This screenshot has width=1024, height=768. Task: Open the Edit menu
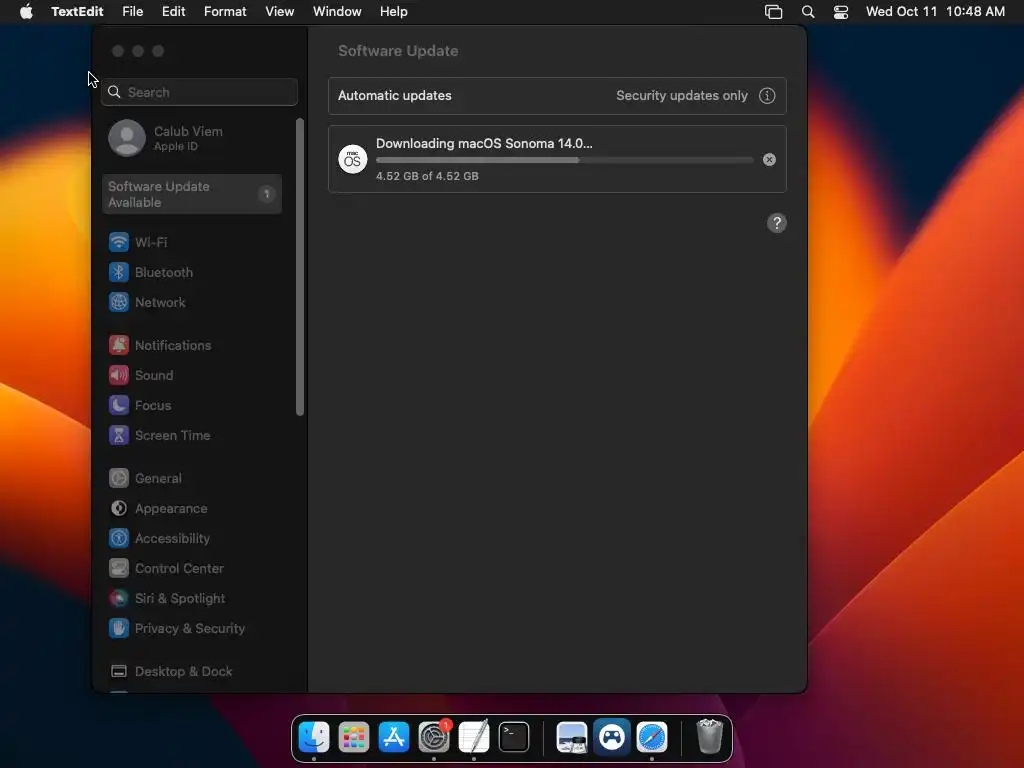point(174,12)
